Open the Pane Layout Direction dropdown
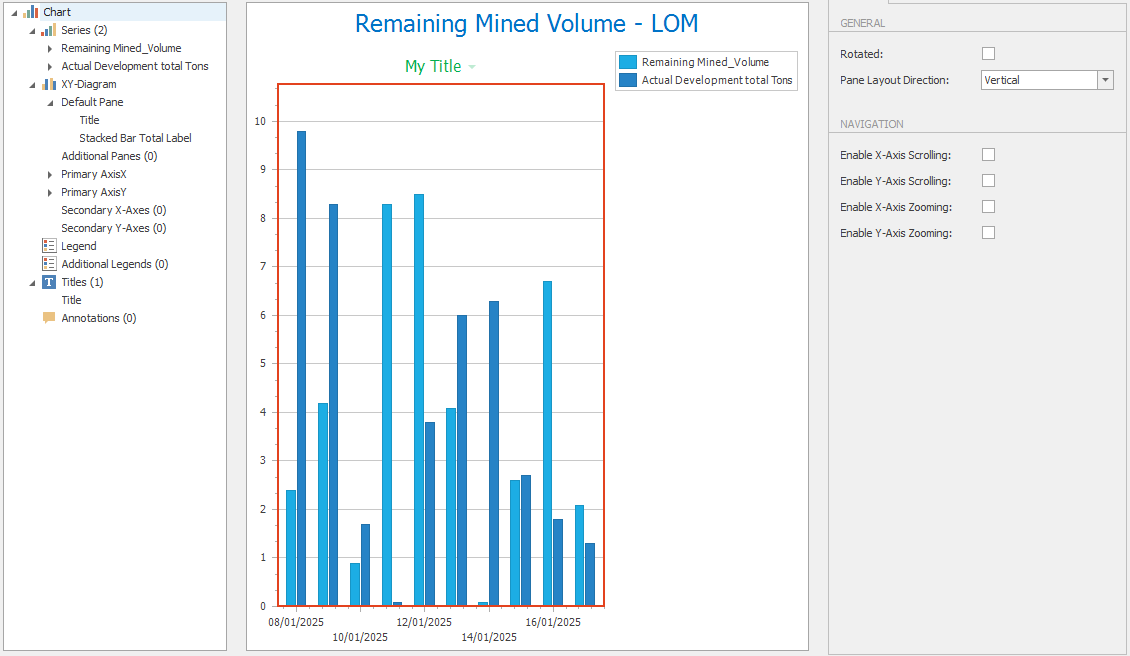Screen dimensions: 1130x656 1105,80
